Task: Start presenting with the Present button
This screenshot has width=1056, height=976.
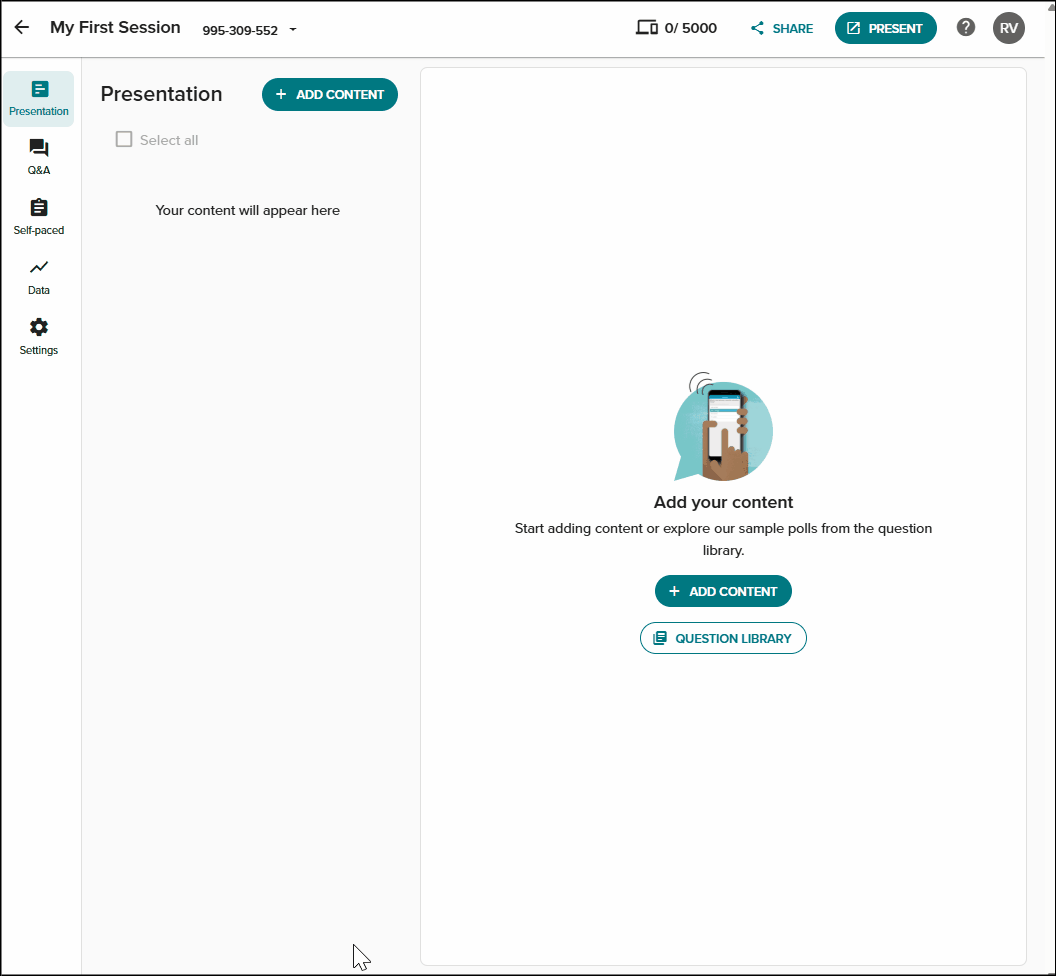Action: tap(885, 28)
